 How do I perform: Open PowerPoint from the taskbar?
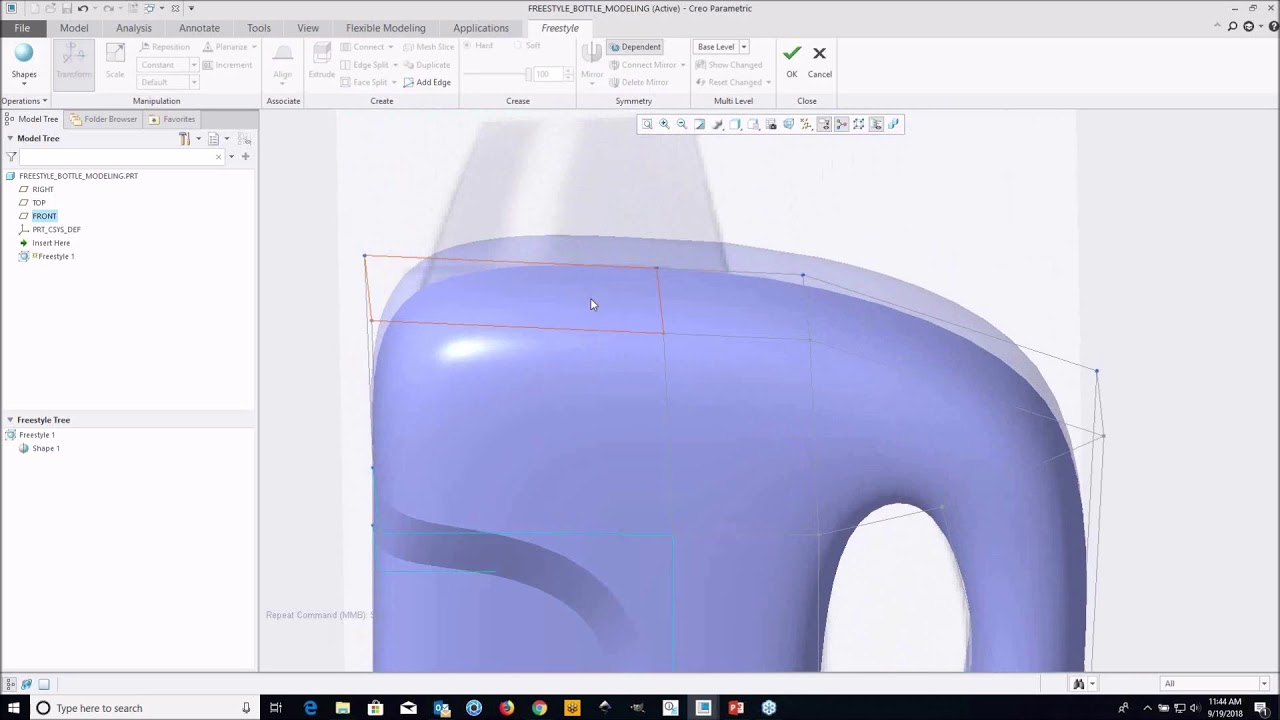736,708
